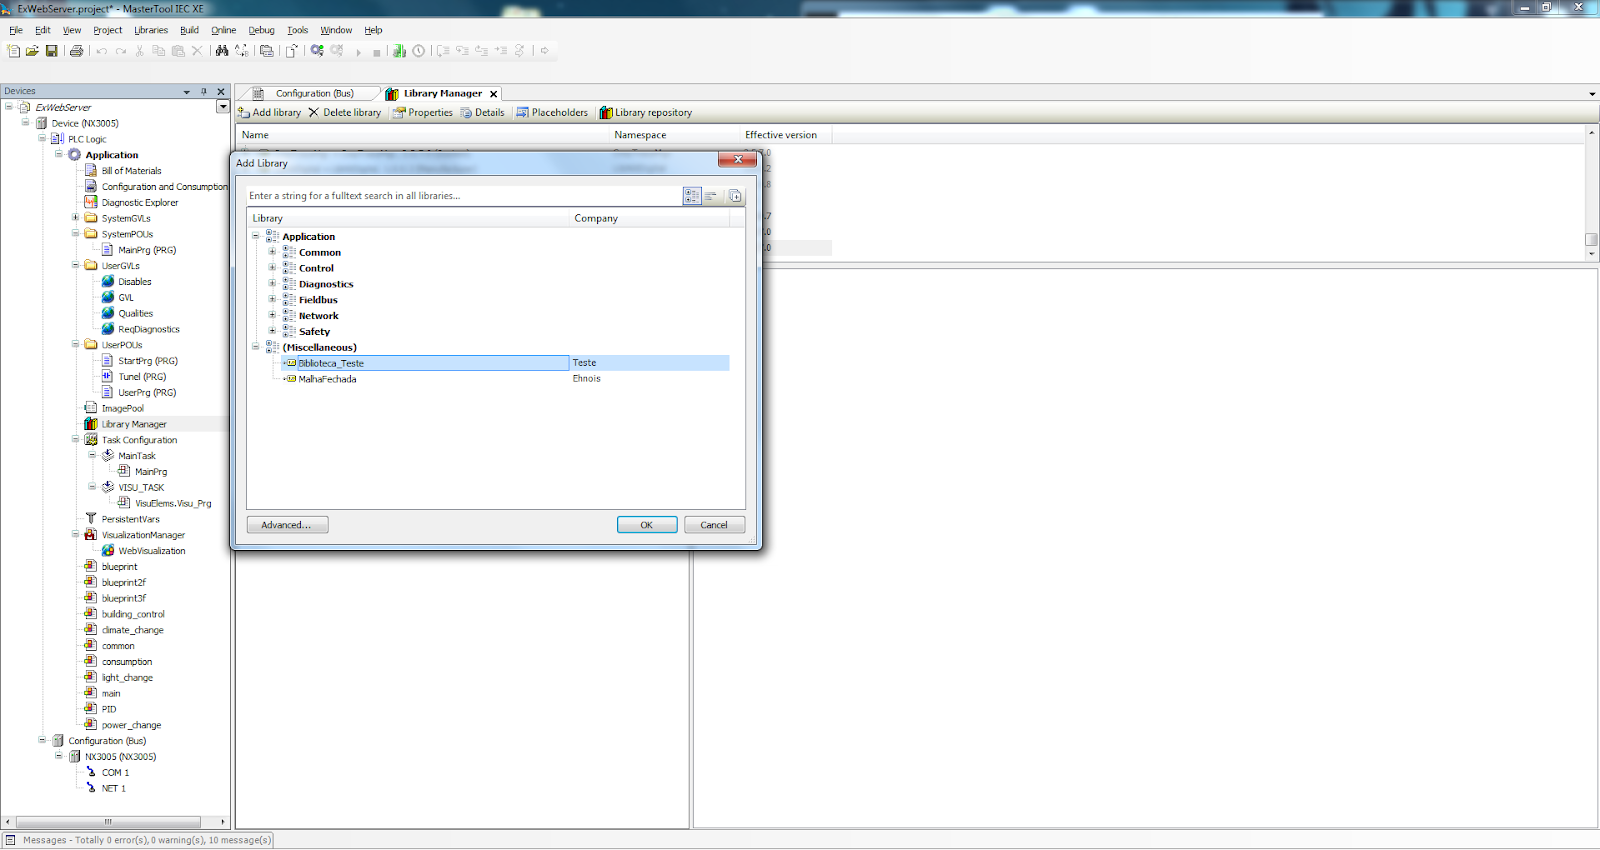Click the library fulltext search field

click(460, 196)
